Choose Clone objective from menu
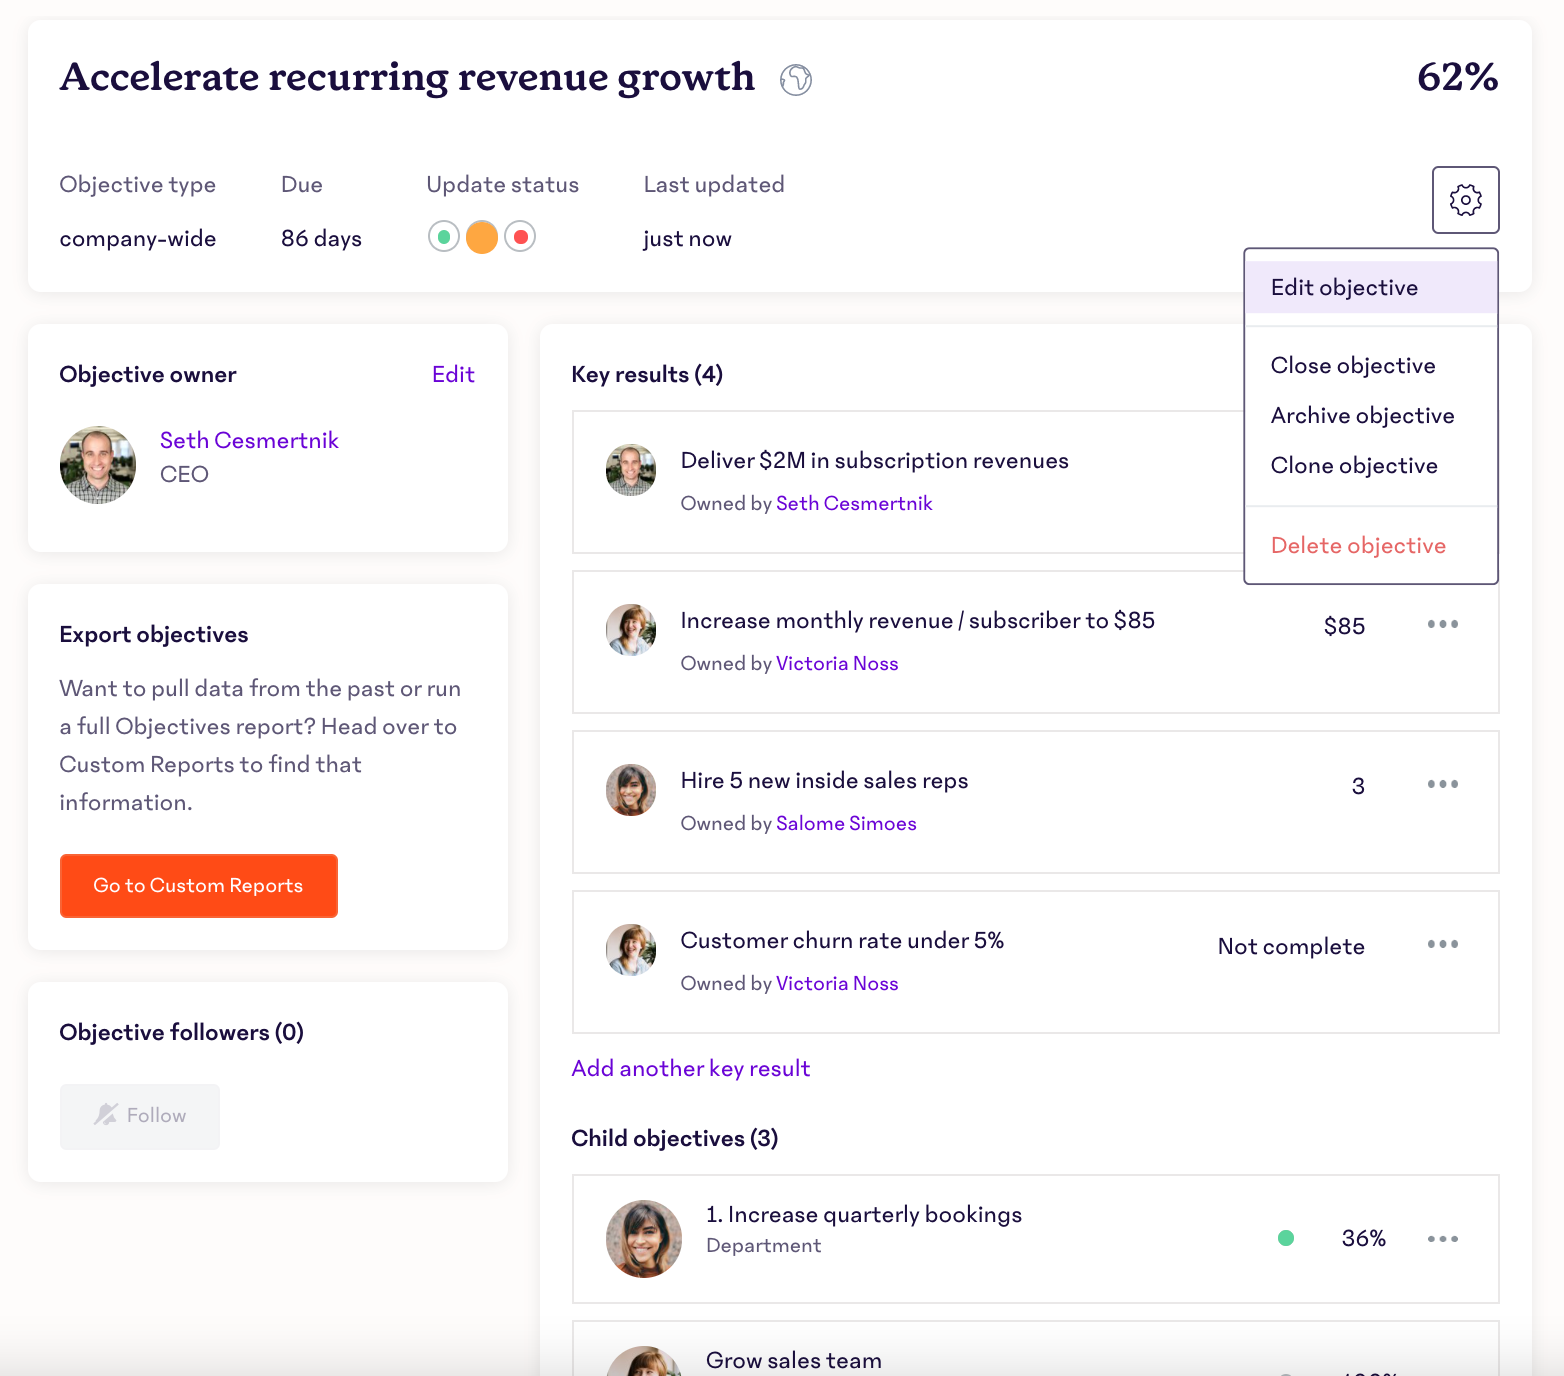1564x1376 pixels. [1354, 466]
